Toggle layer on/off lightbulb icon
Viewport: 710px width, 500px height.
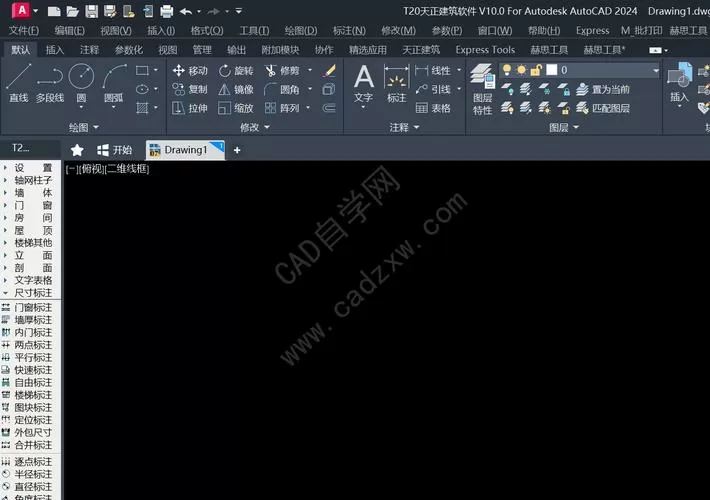coord(507,70)
